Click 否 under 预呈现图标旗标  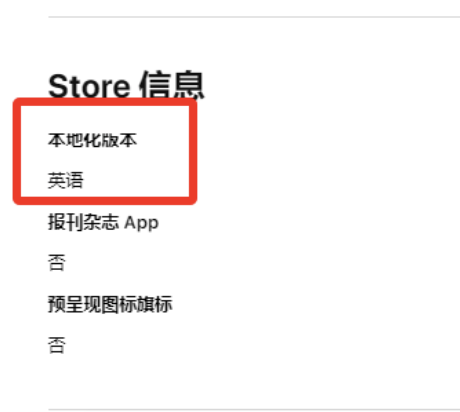(57, 345)
